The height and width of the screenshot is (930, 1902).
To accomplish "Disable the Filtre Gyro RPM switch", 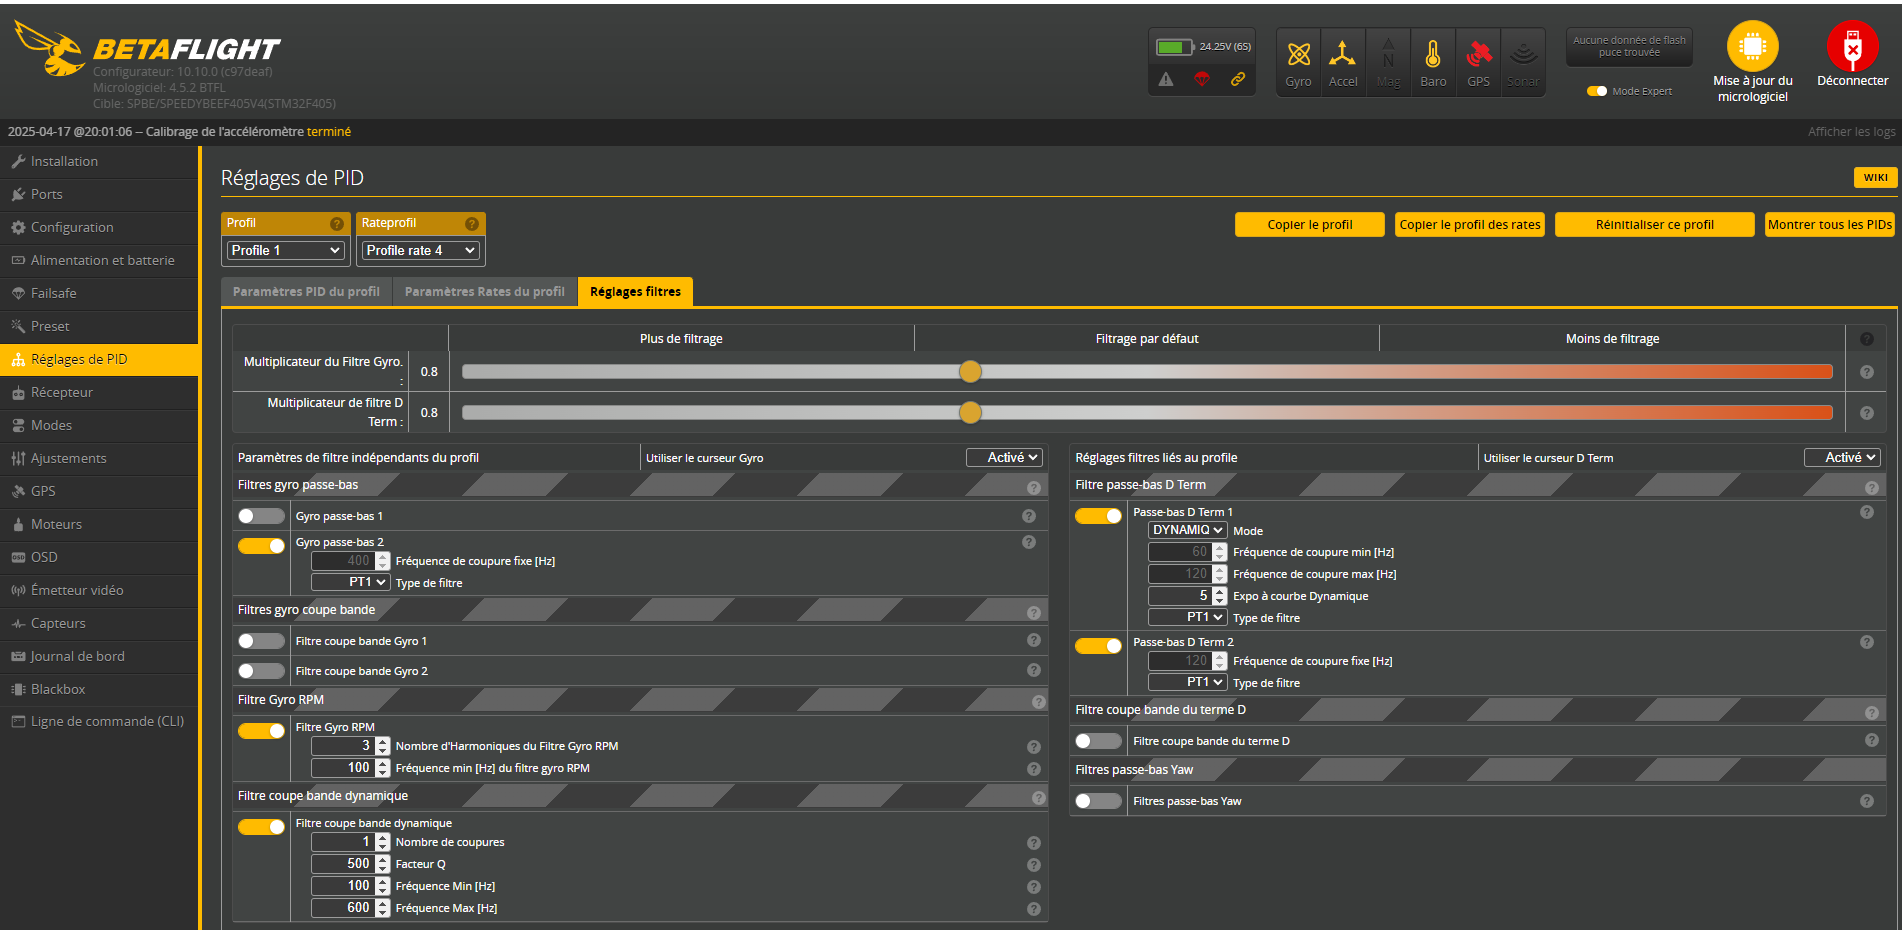I will point(261,731).
